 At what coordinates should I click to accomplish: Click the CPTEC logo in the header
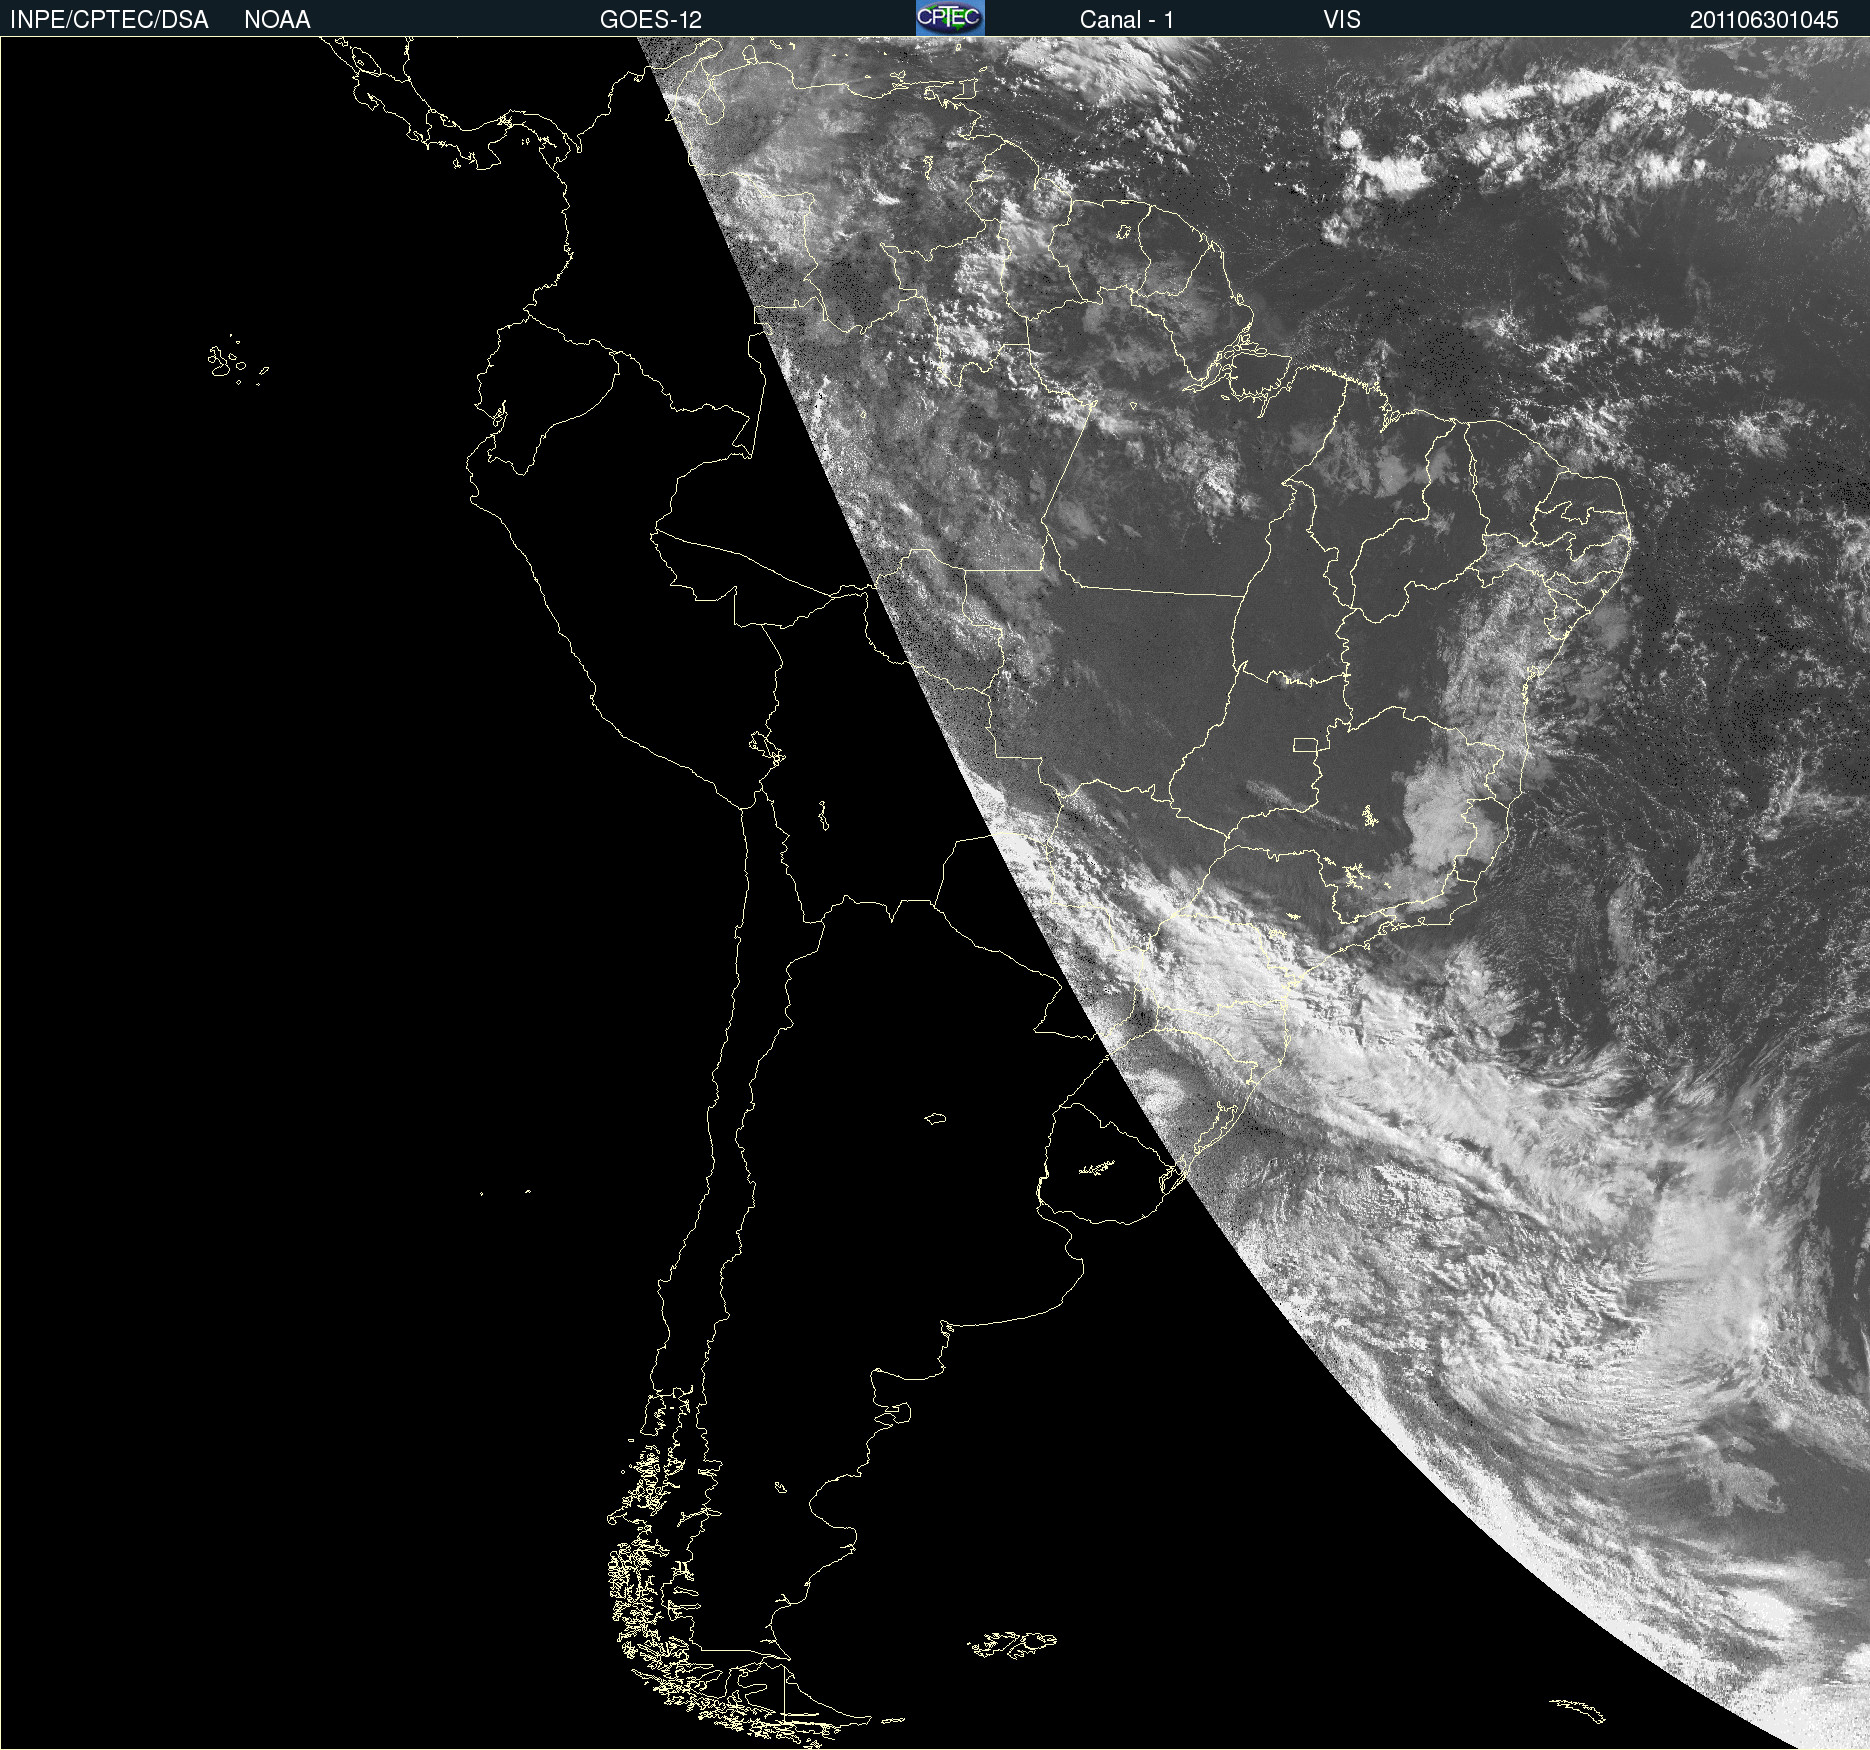click(950, 18)
